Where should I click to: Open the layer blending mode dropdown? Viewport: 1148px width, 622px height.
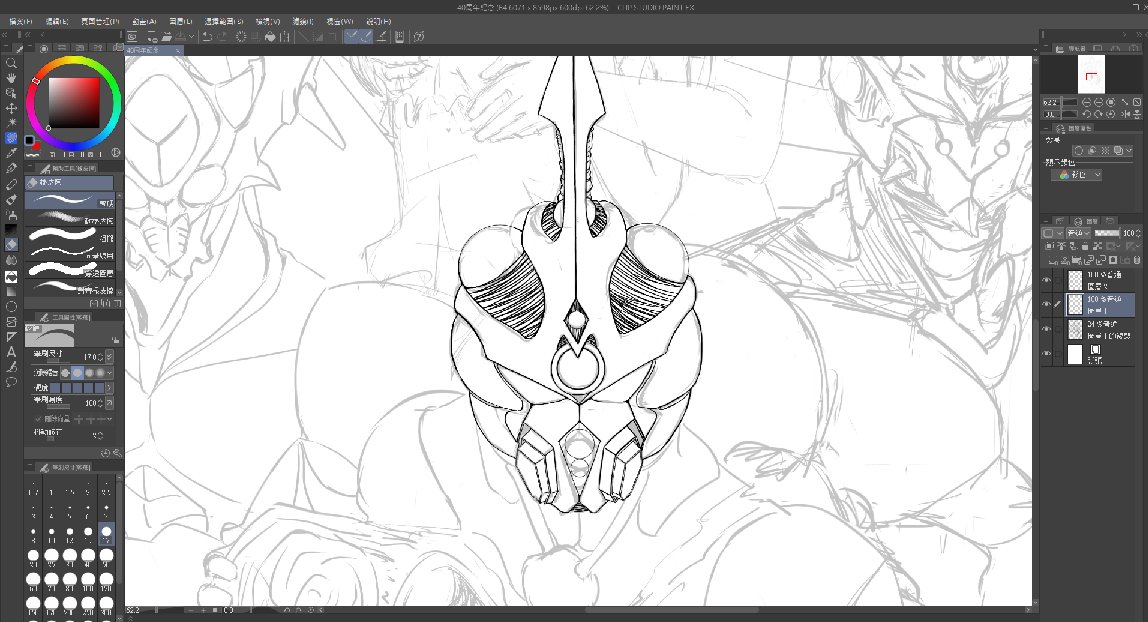1078,233
